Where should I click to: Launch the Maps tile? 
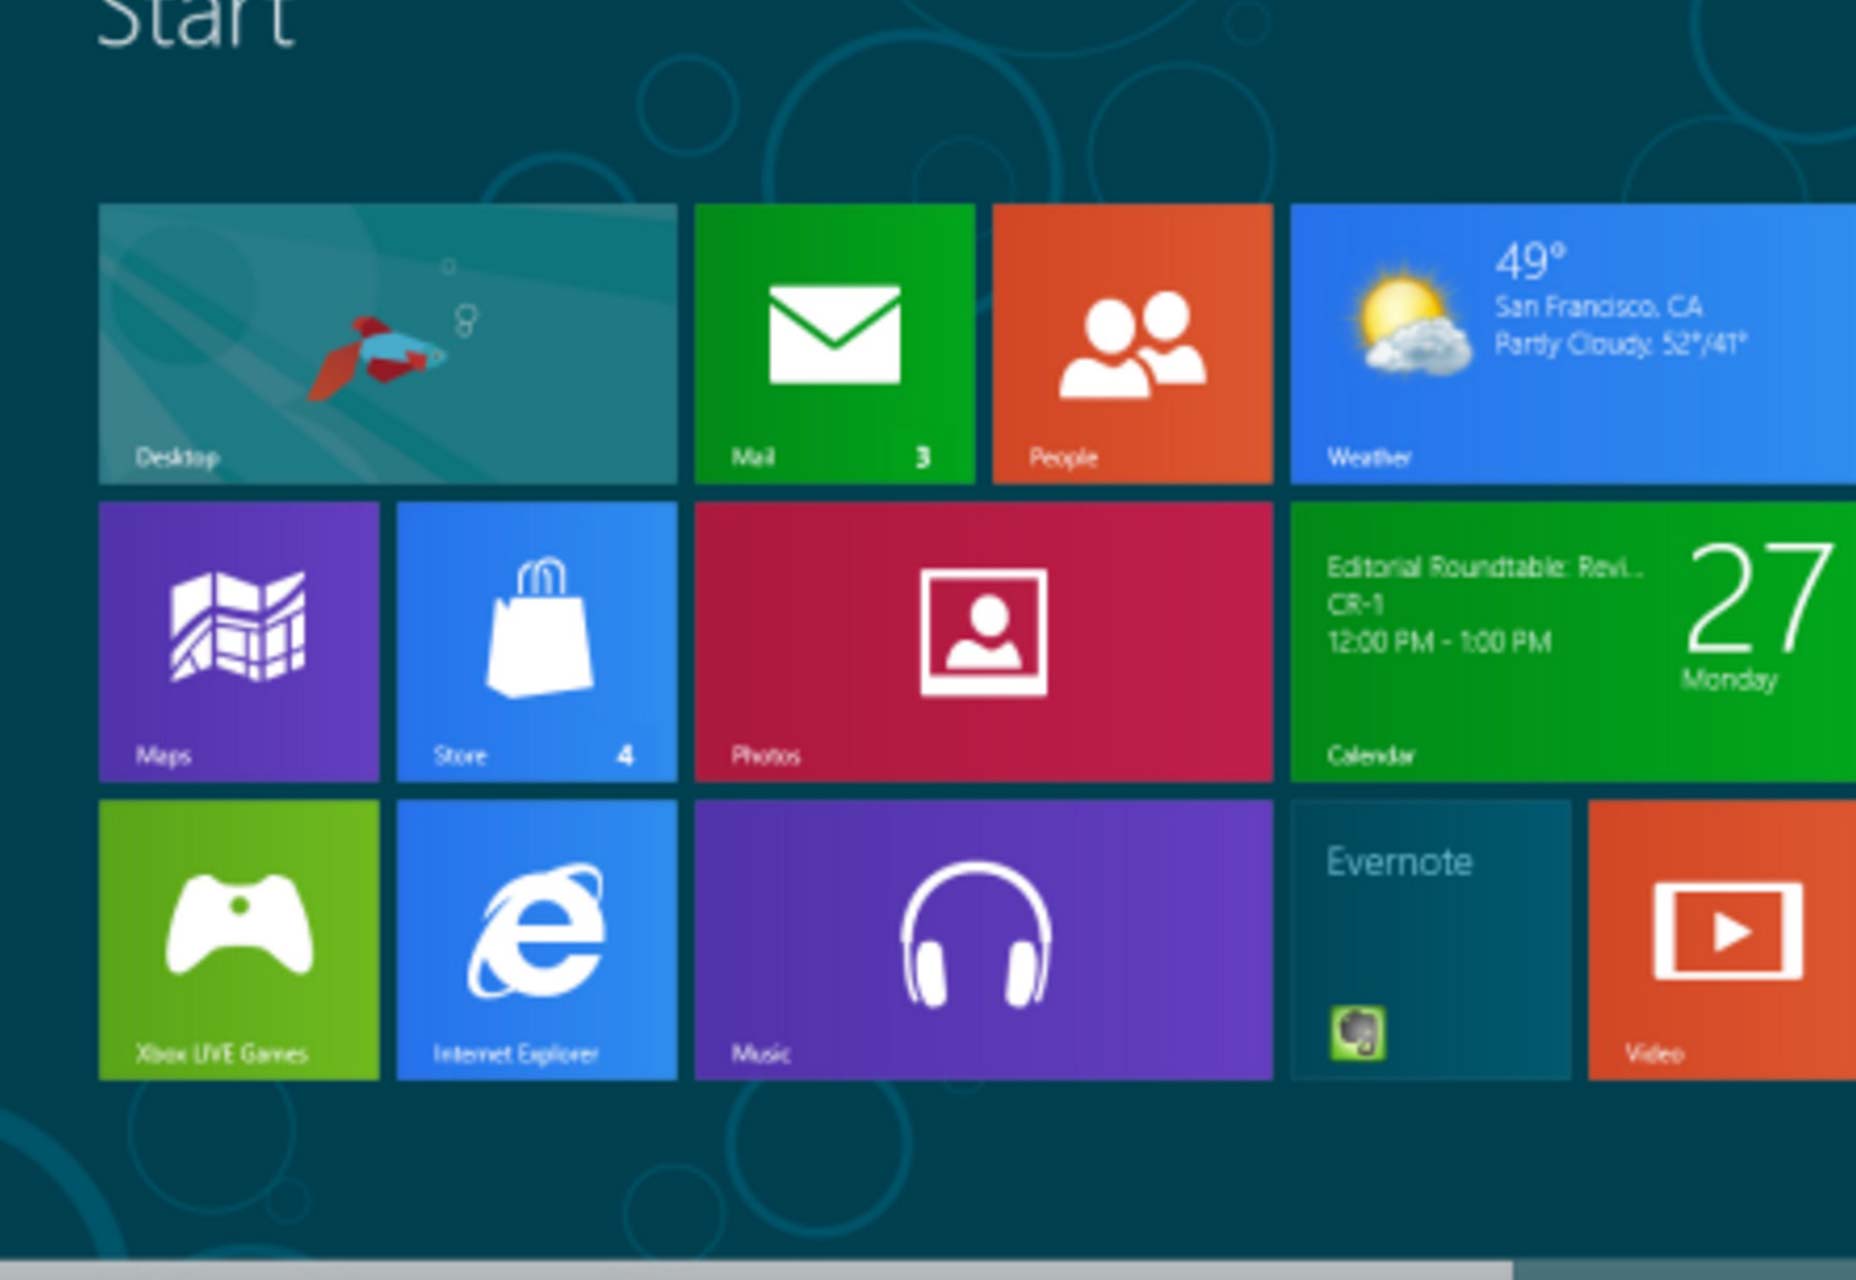239,641
